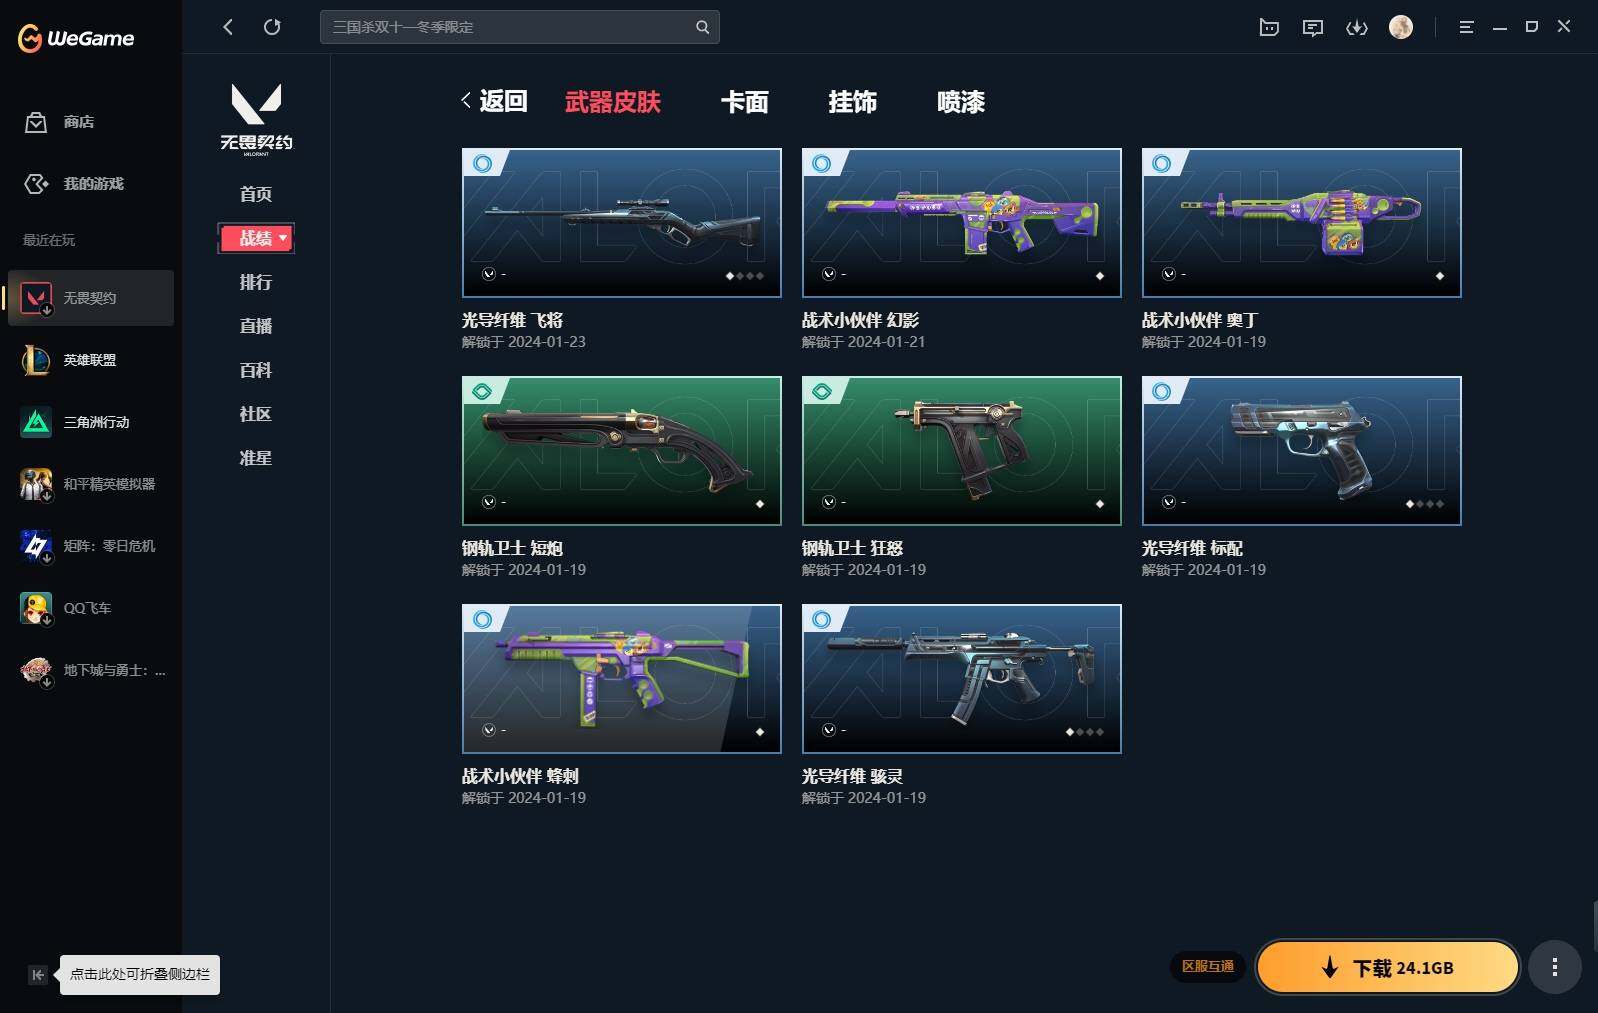Click the 下载 24.1GB button
The width and height of the screenshot is (1598, 1013).
tap(1388, 967)
